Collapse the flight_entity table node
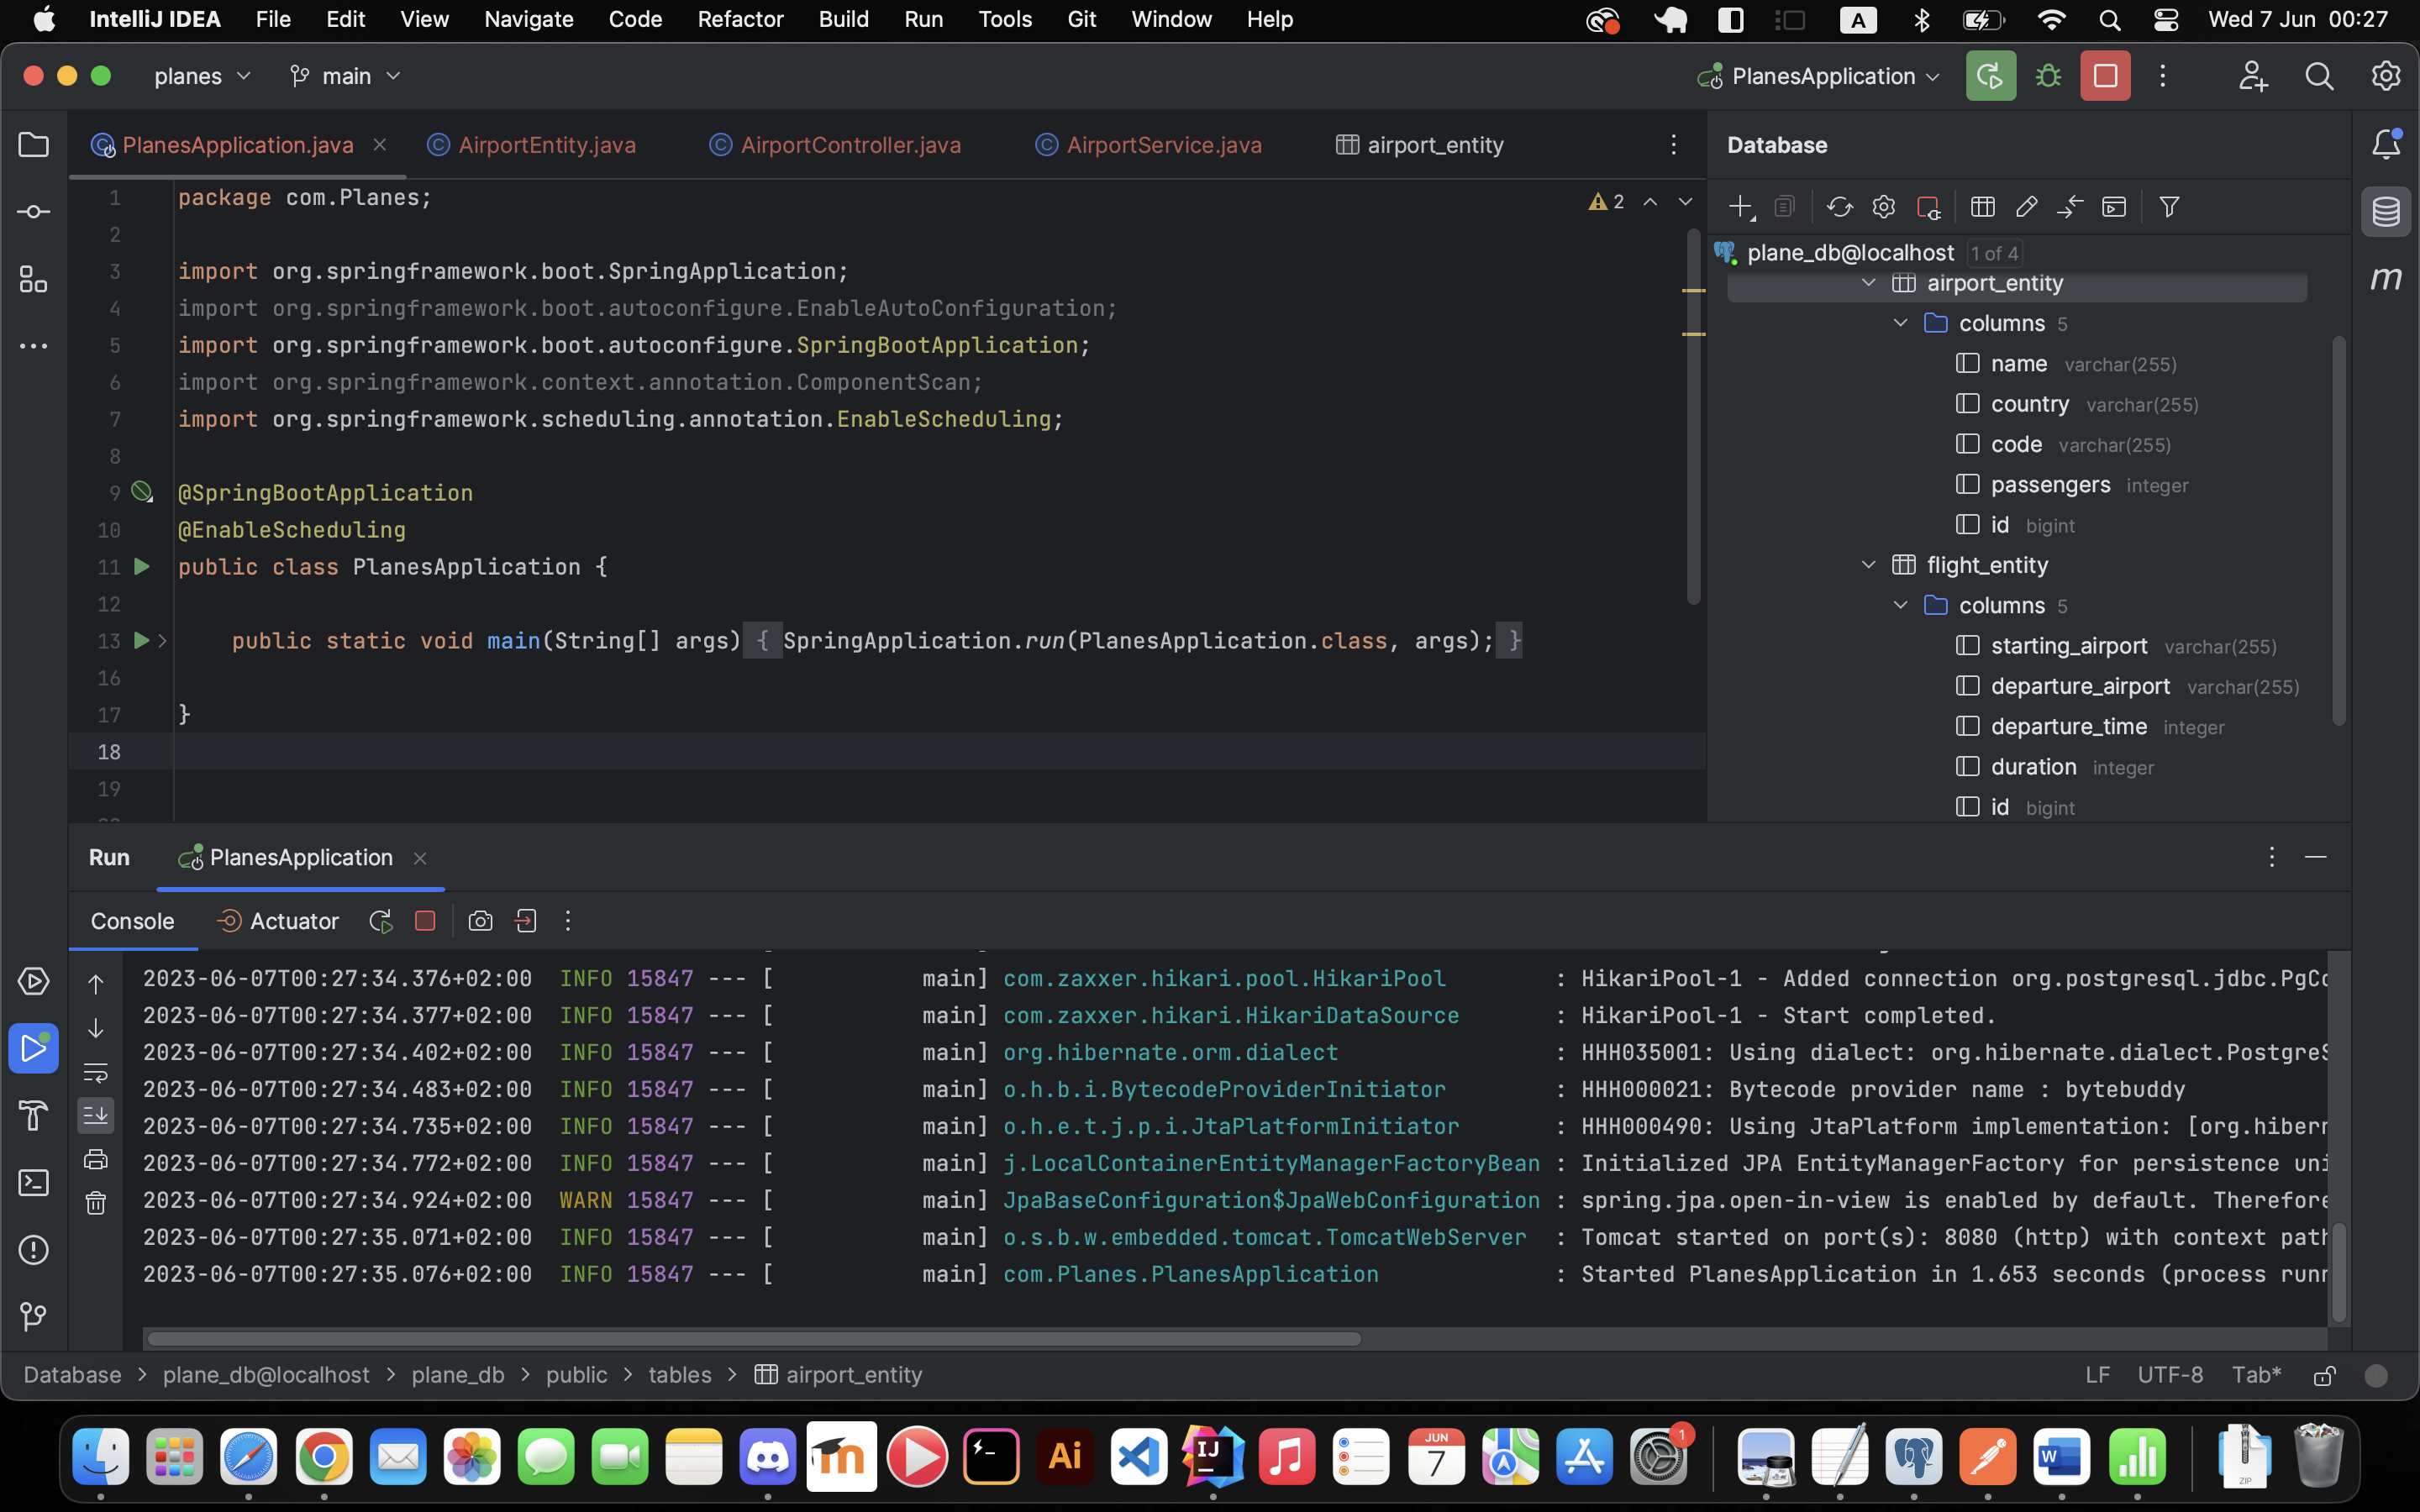The width and height of the screenshot is (2420, 1512). 1868,564
